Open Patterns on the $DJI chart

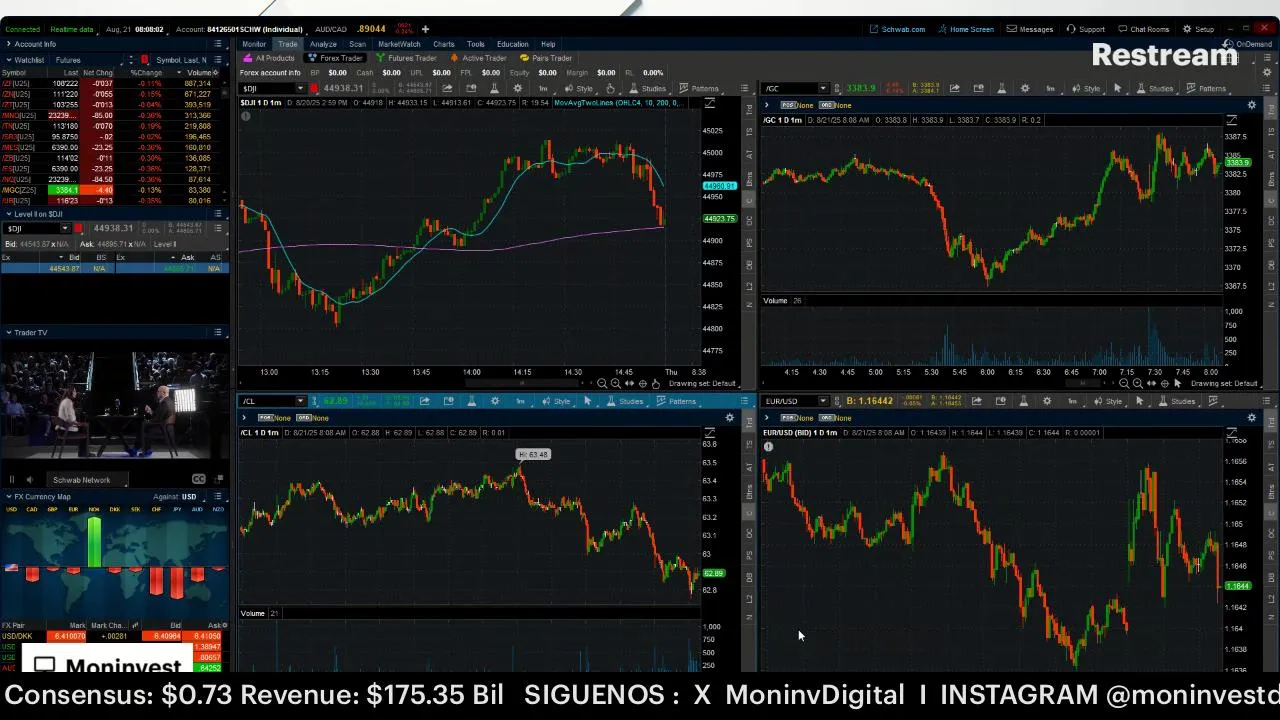[698, 88]
